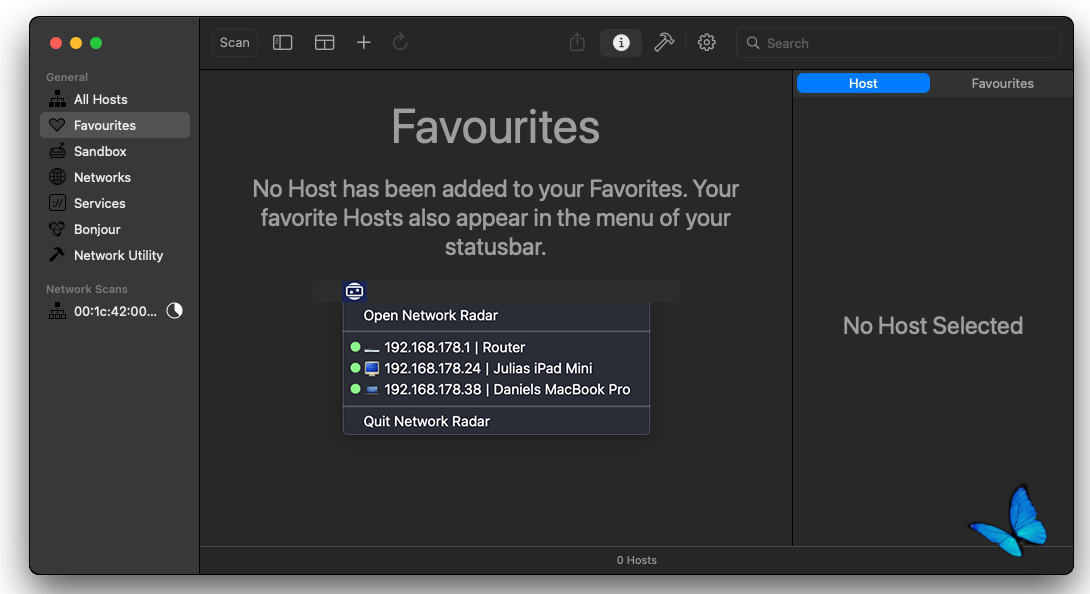The height and width of the screenshot is (594, 1090).
Task: Click the refresh rescan icon
Action: 400,42
